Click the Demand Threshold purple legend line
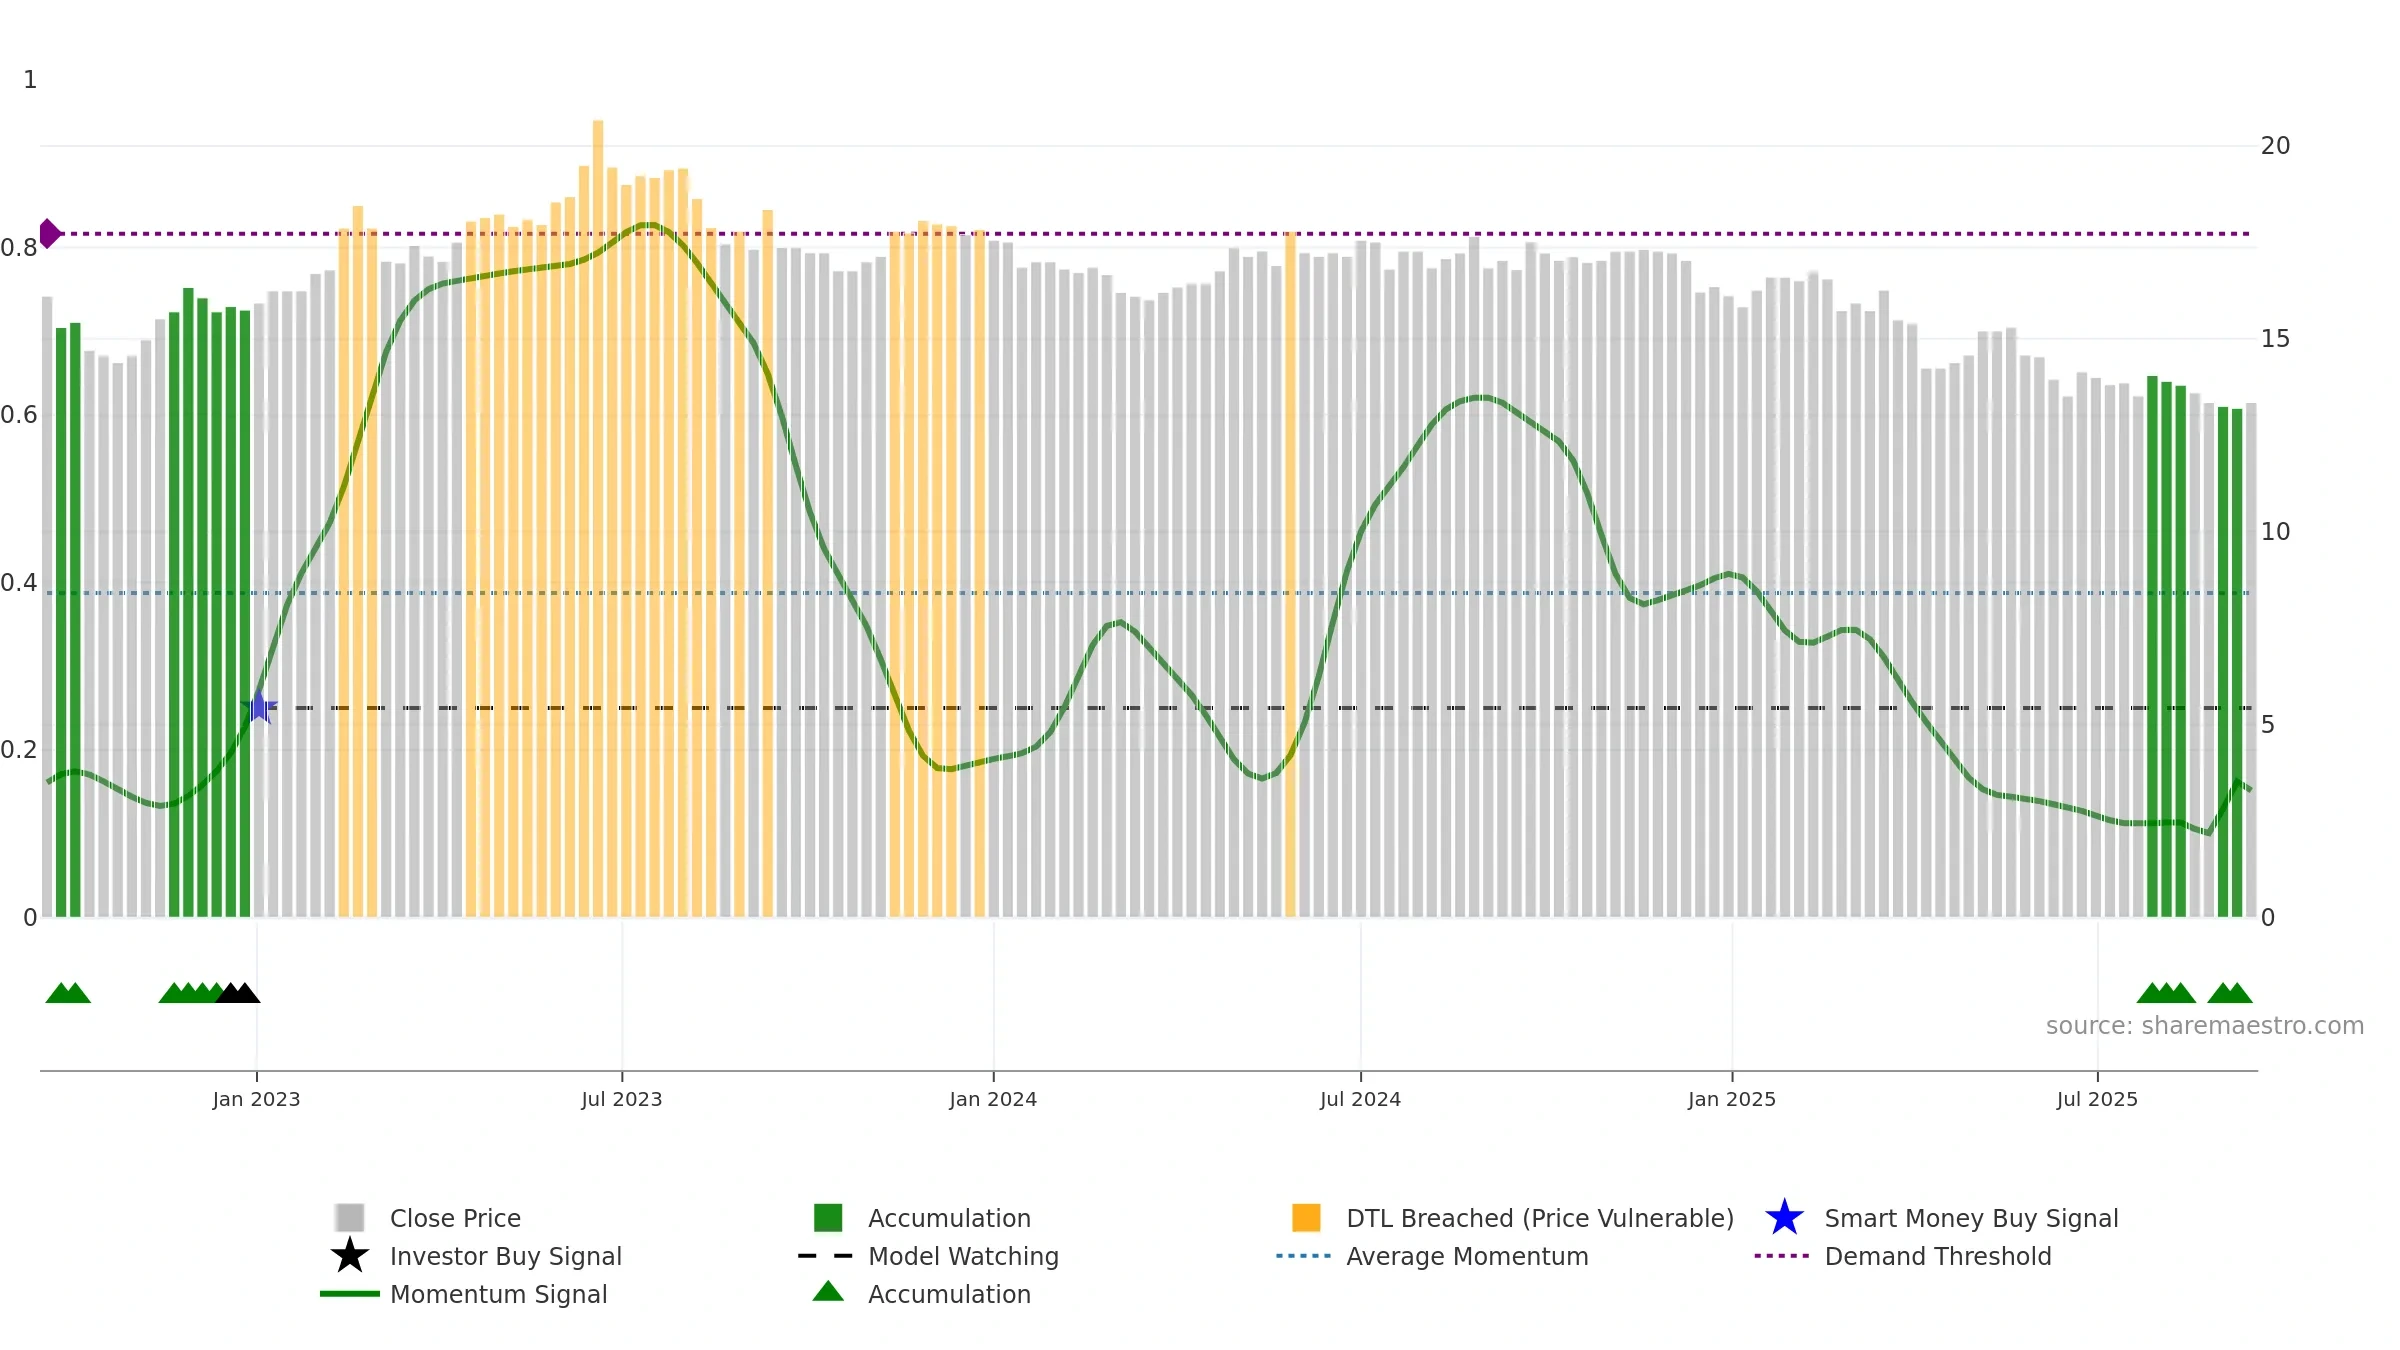 1782,1255
